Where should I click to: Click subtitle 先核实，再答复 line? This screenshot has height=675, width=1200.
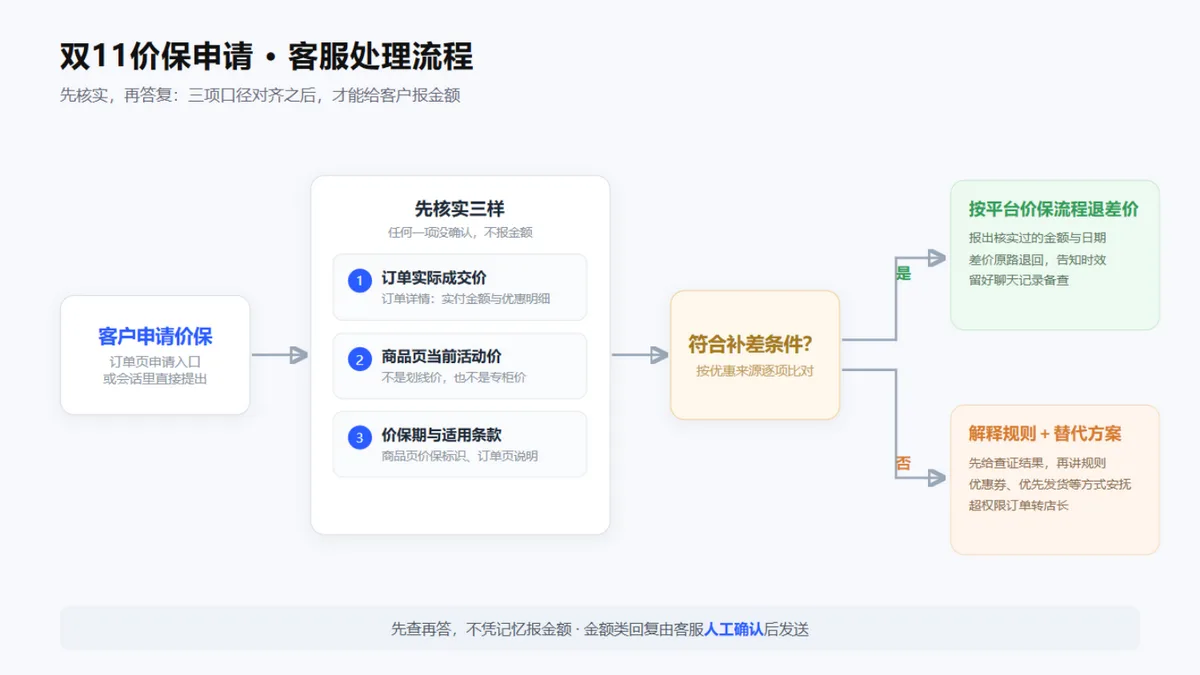(x=260, y=96)
